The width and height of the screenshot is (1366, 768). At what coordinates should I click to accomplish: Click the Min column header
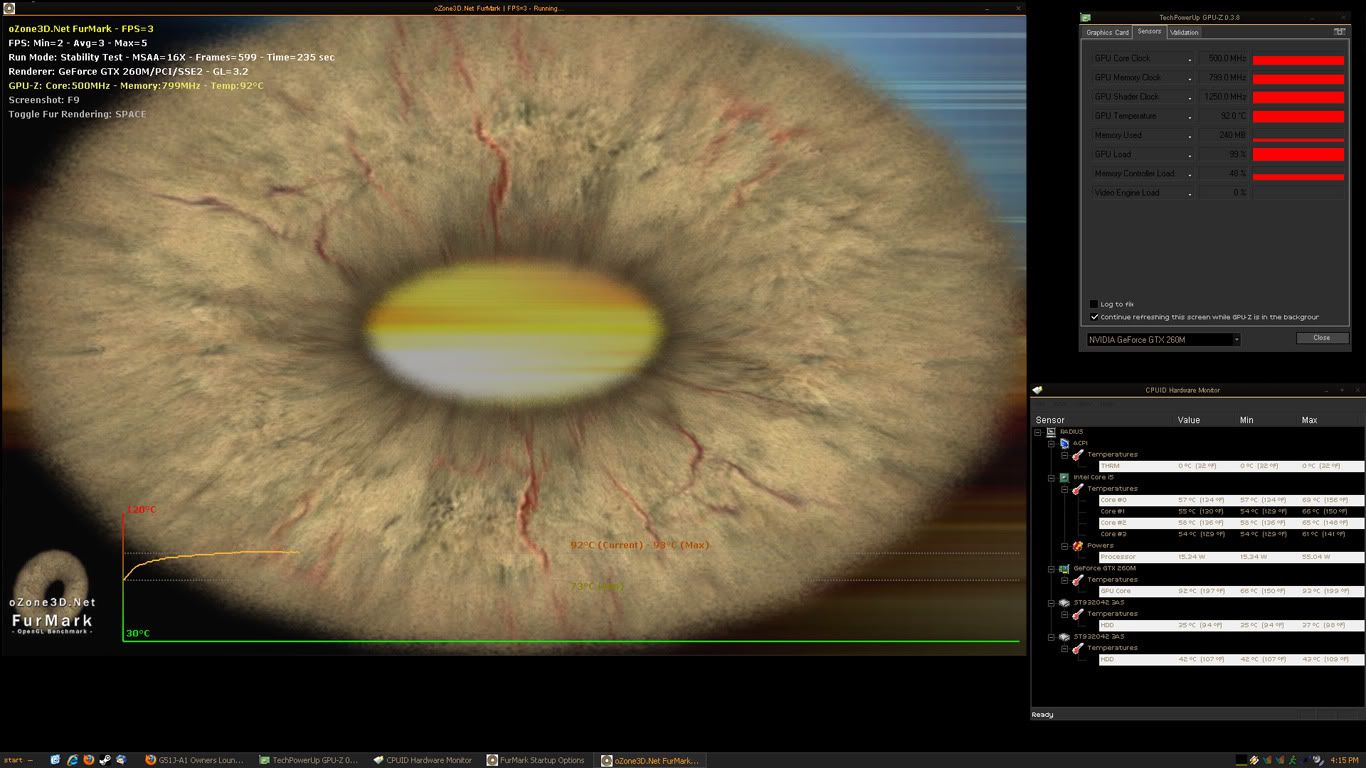(1246, 420)
